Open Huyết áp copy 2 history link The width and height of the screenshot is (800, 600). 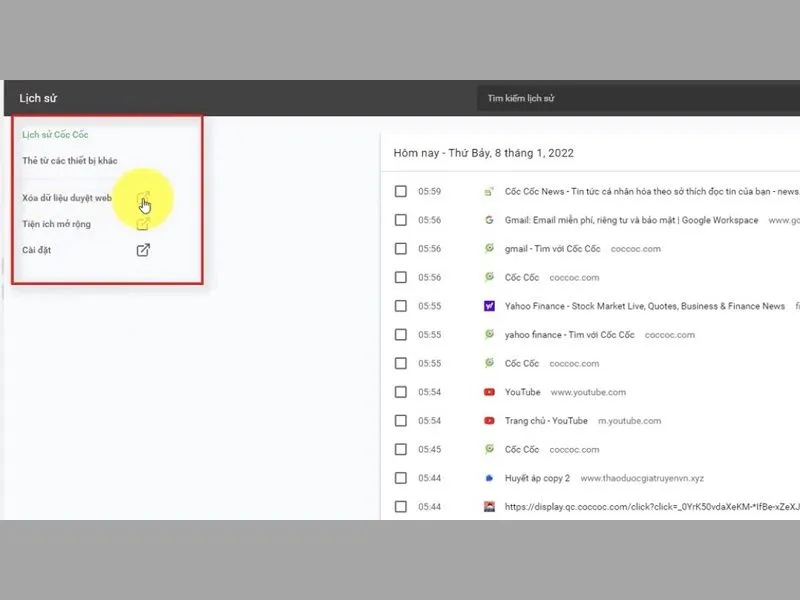[x=537, y=478]
